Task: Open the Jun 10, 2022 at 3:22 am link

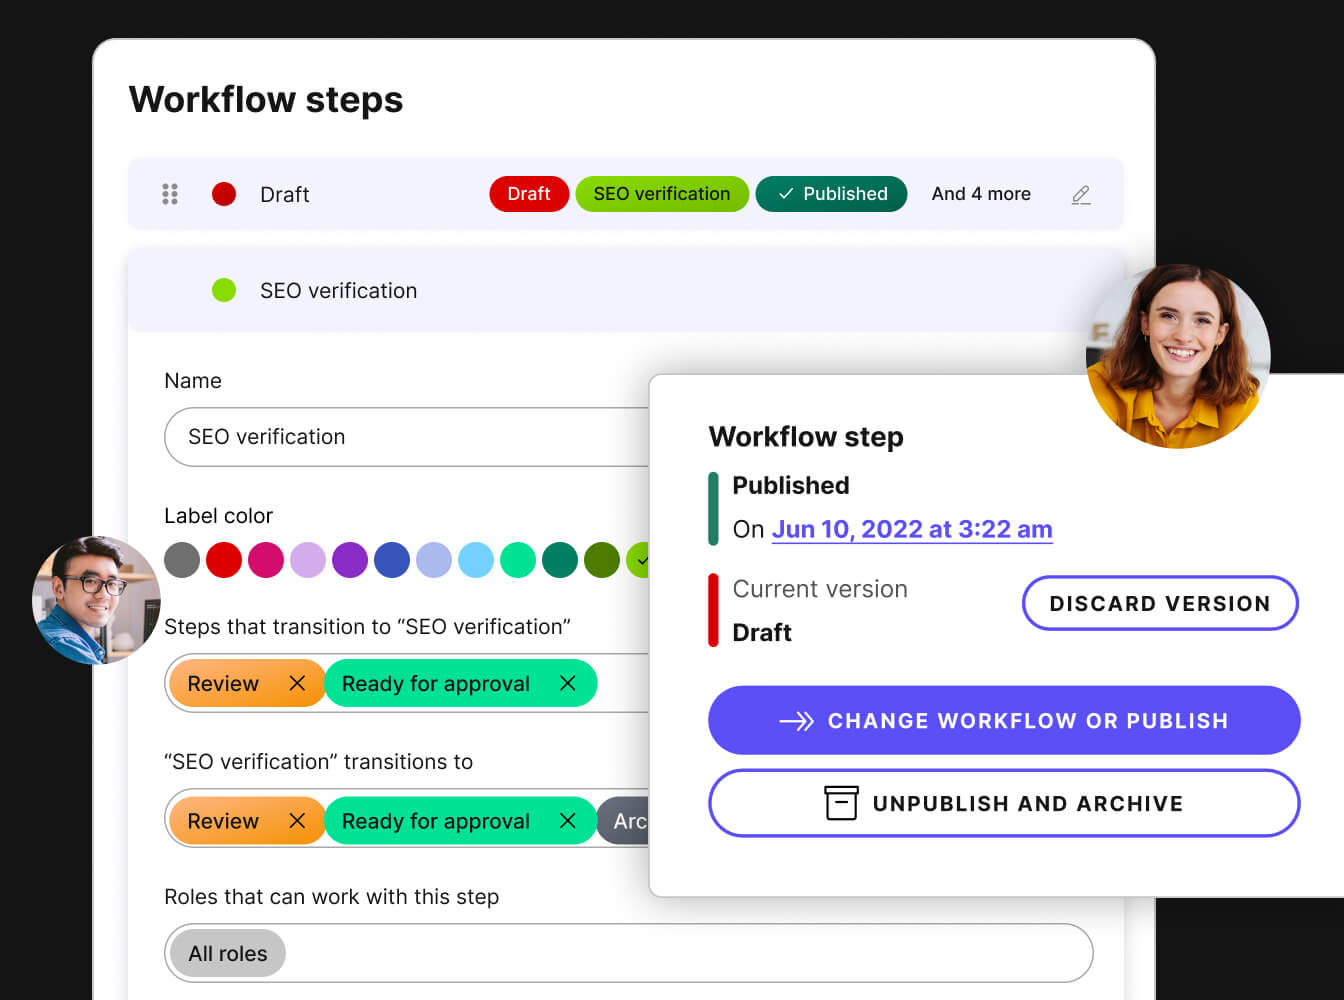Action: pyautogui.click(x=912, y=529)
